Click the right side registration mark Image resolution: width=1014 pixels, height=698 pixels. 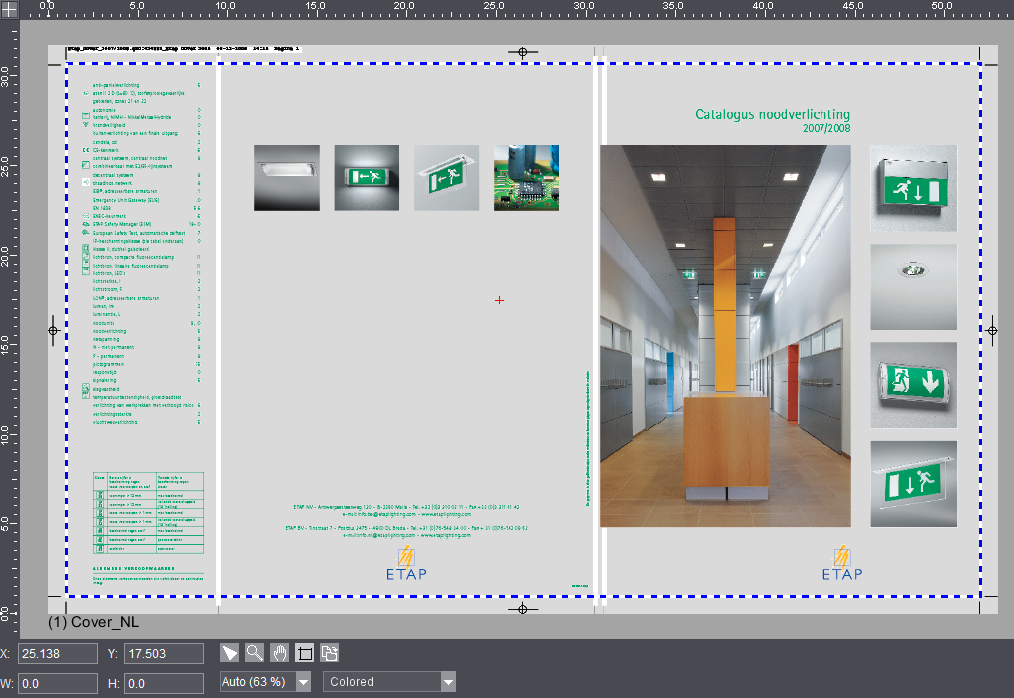[x=992, y=330]
